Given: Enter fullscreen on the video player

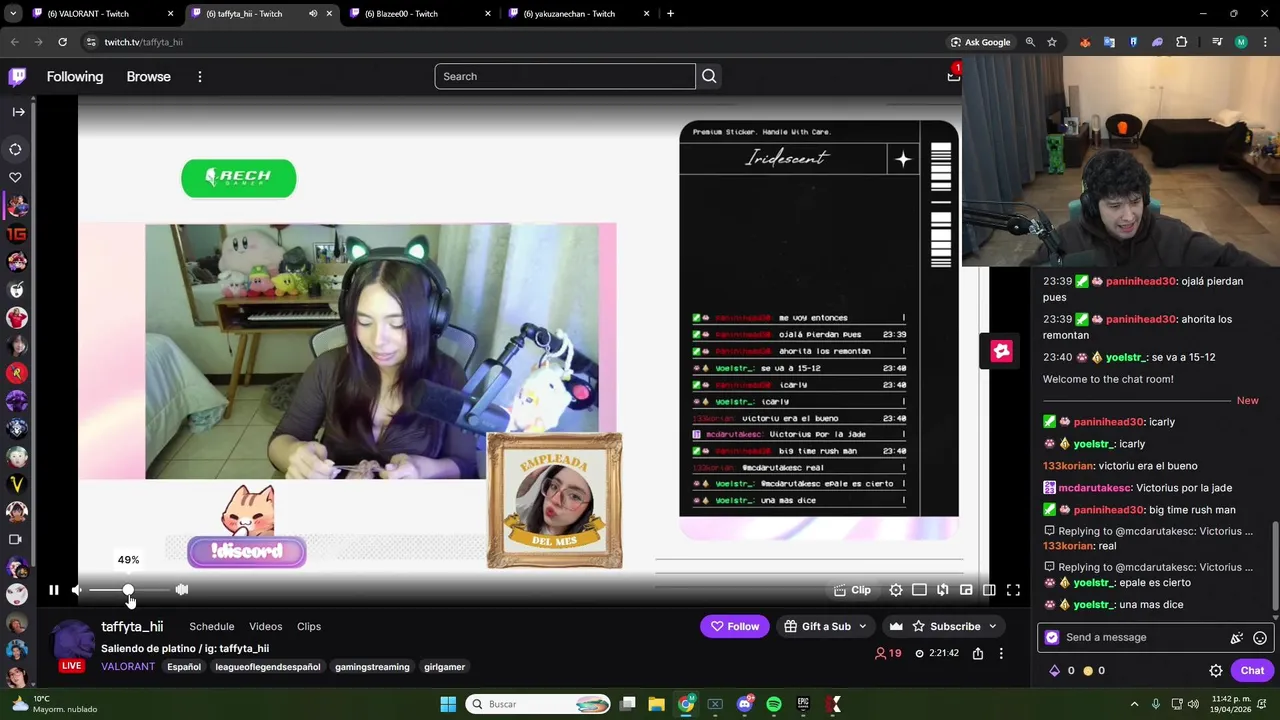Looking at the screenshot, I should coord(1013,590).
